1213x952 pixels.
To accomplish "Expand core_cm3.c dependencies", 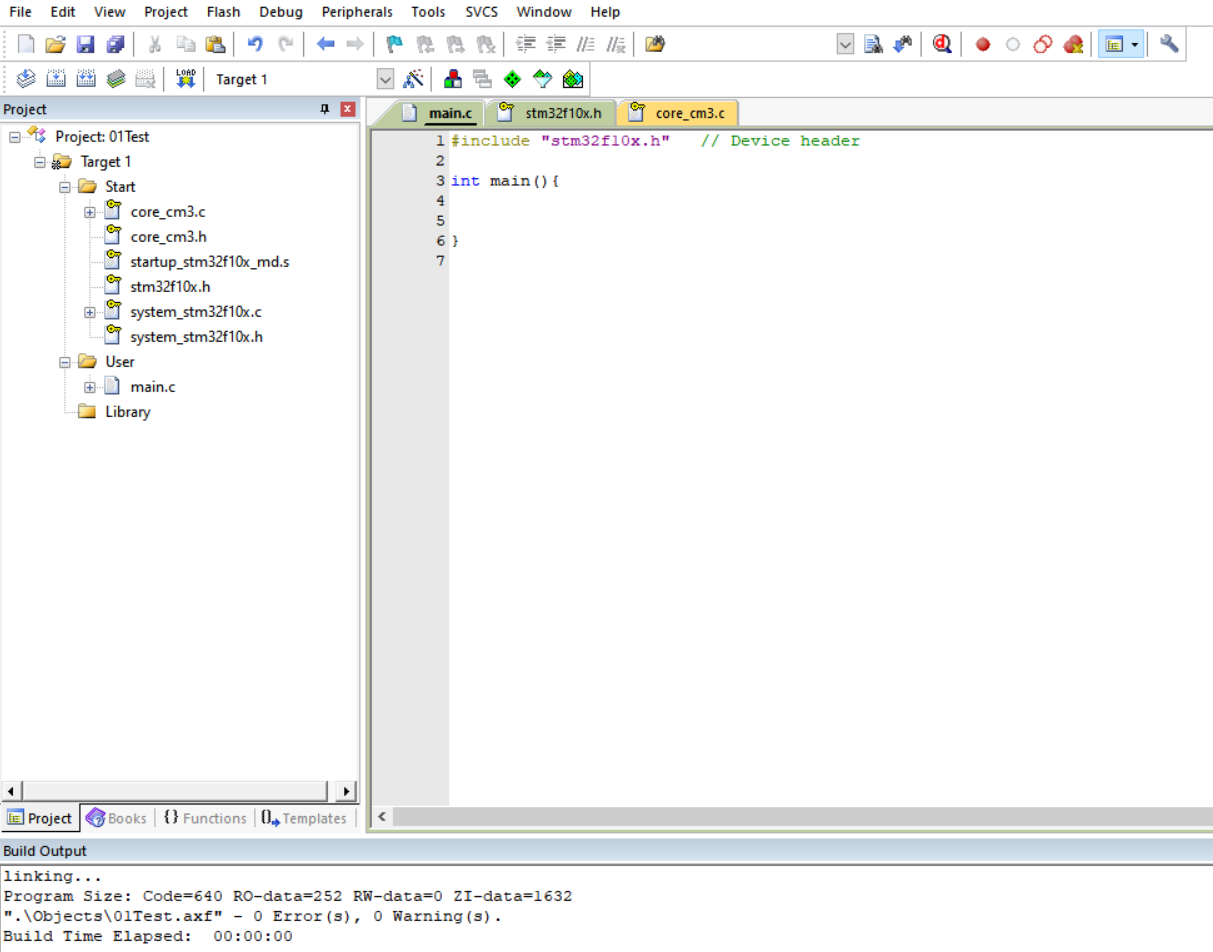I will point(90,211).
